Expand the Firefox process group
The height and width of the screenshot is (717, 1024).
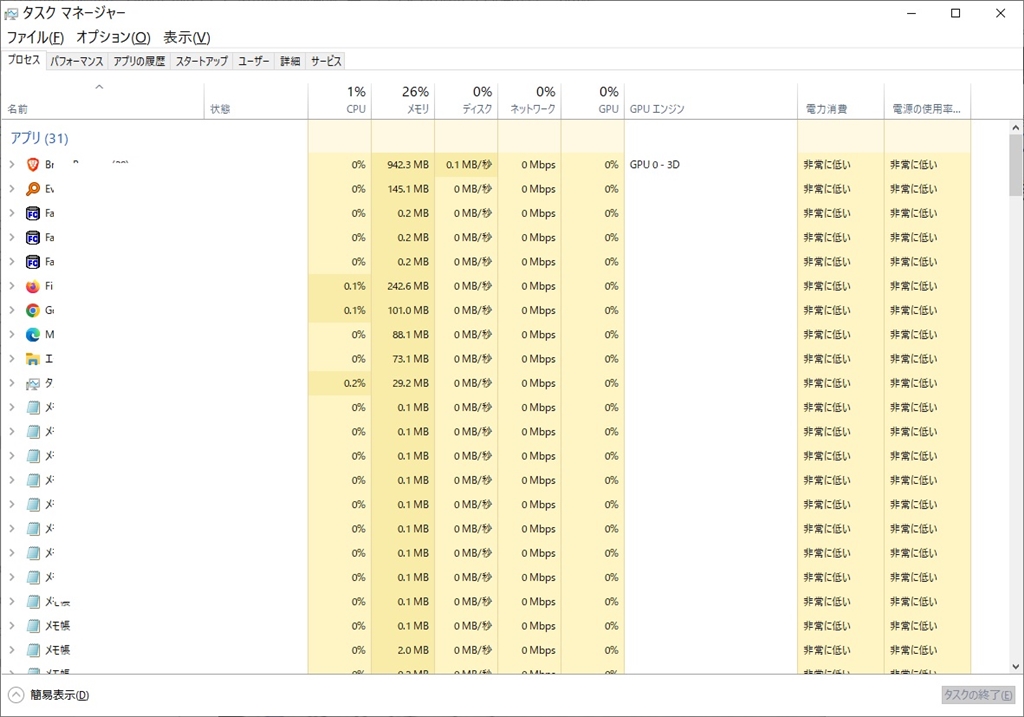point(12,286)
